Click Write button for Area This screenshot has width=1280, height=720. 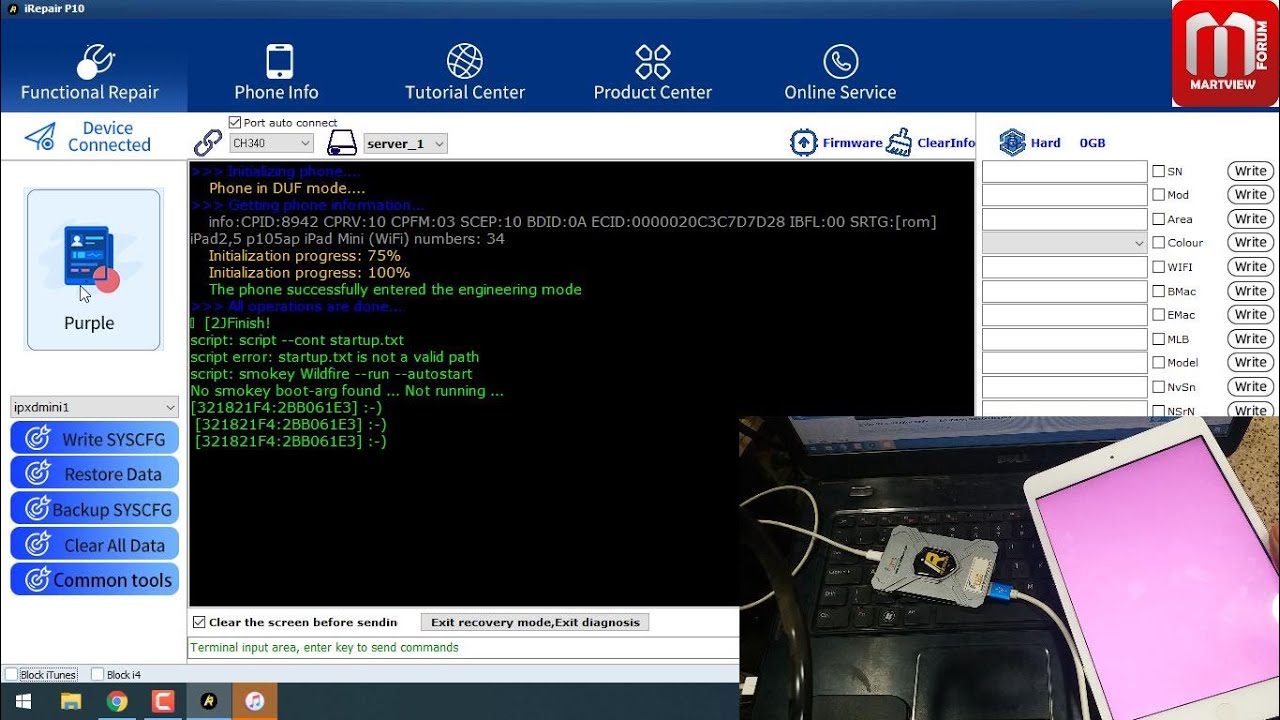pos(1250,219)
